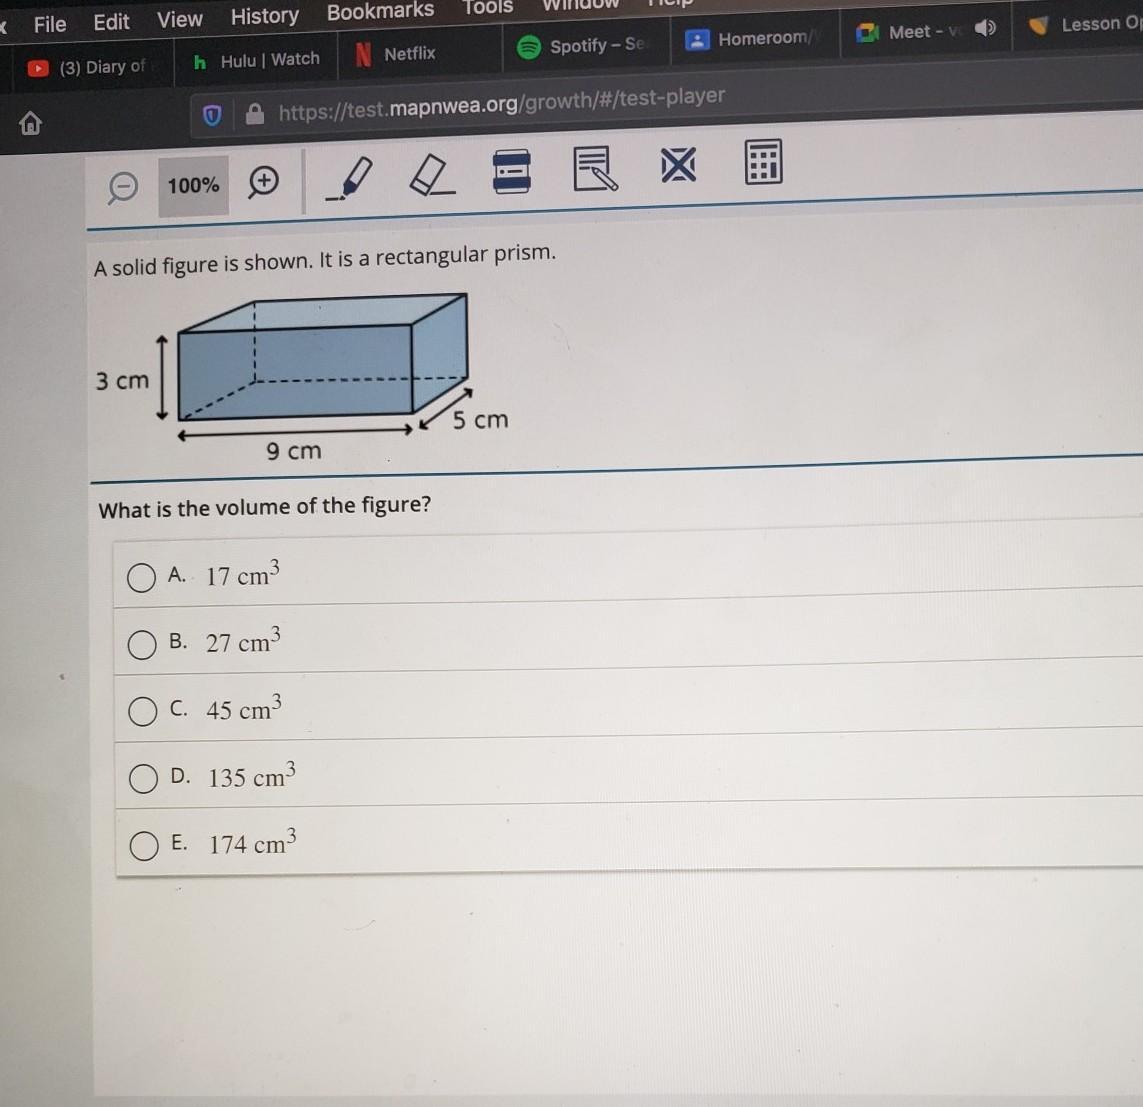This screenshot has height=1107, width=1143.
Task: Mute the Meet tab audio icon
Action: tap(986, 28)
